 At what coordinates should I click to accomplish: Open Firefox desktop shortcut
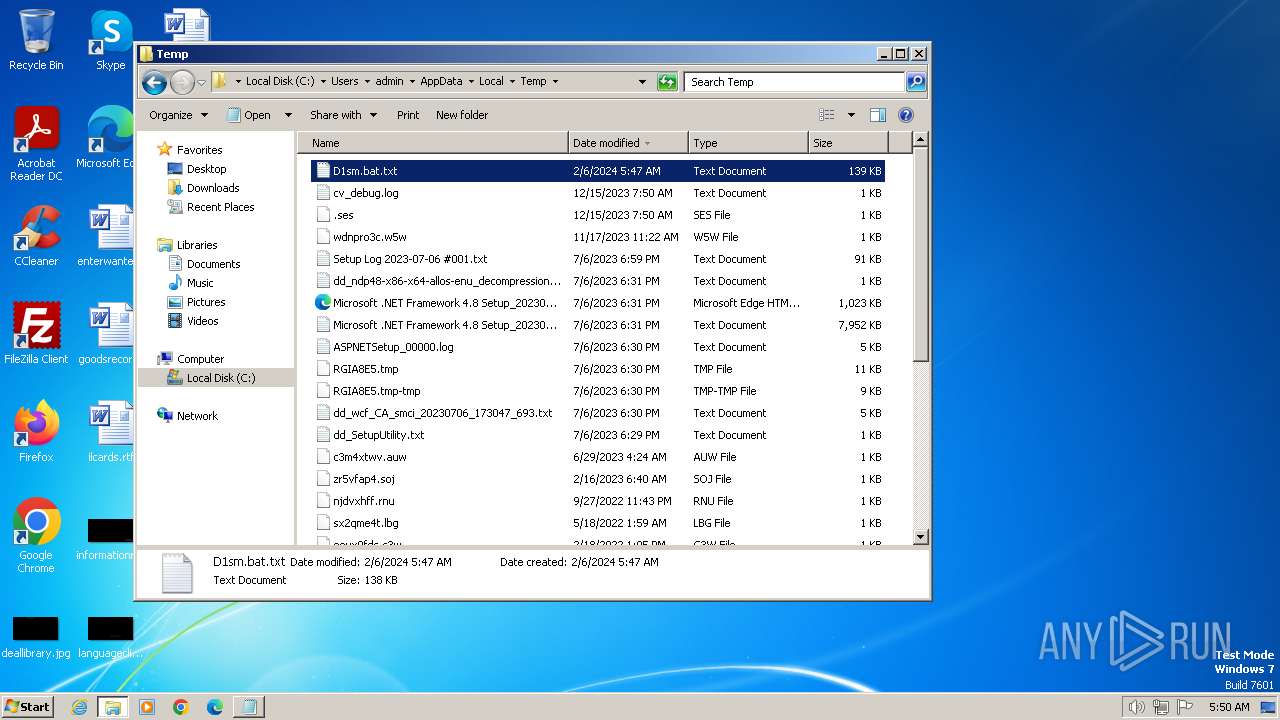coord(36,432)
